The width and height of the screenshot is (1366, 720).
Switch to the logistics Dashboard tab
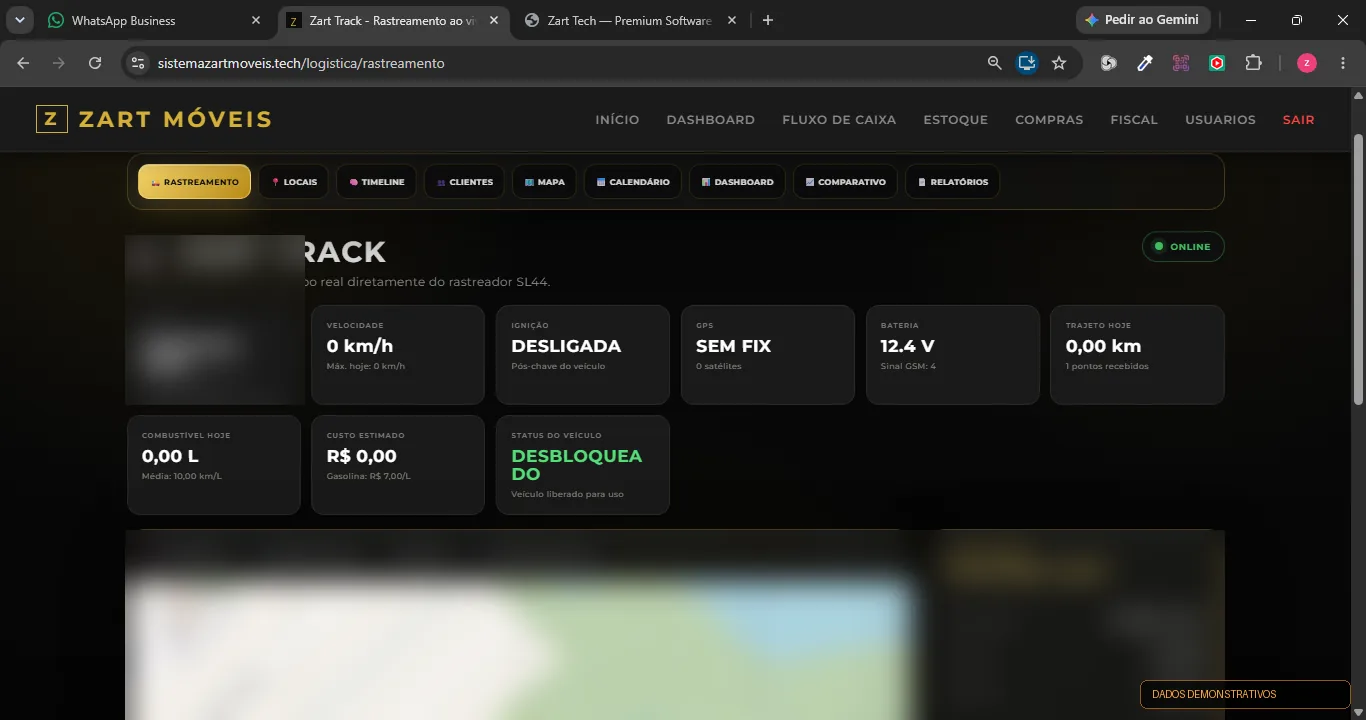[737, 182]
